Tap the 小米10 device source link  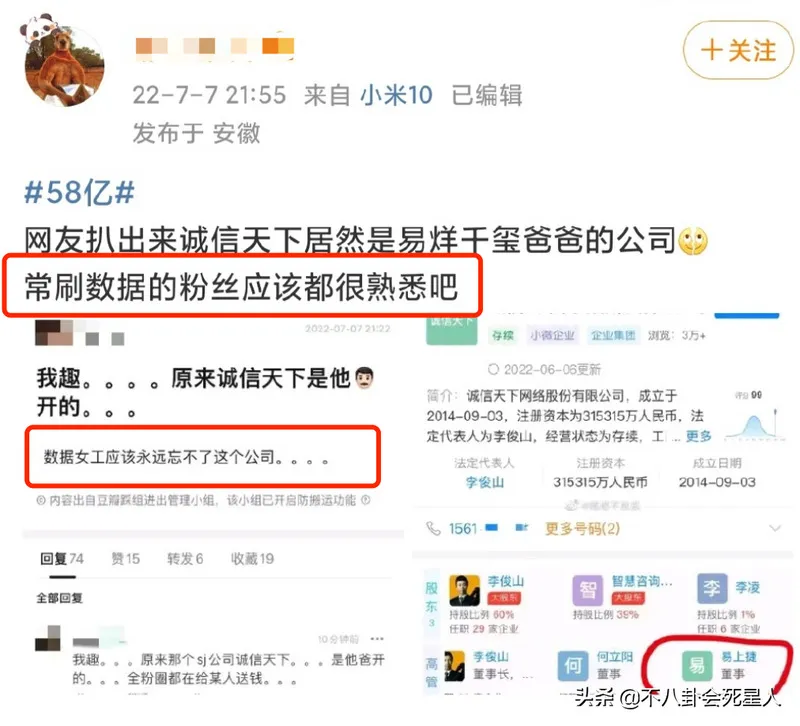point(396,95)
